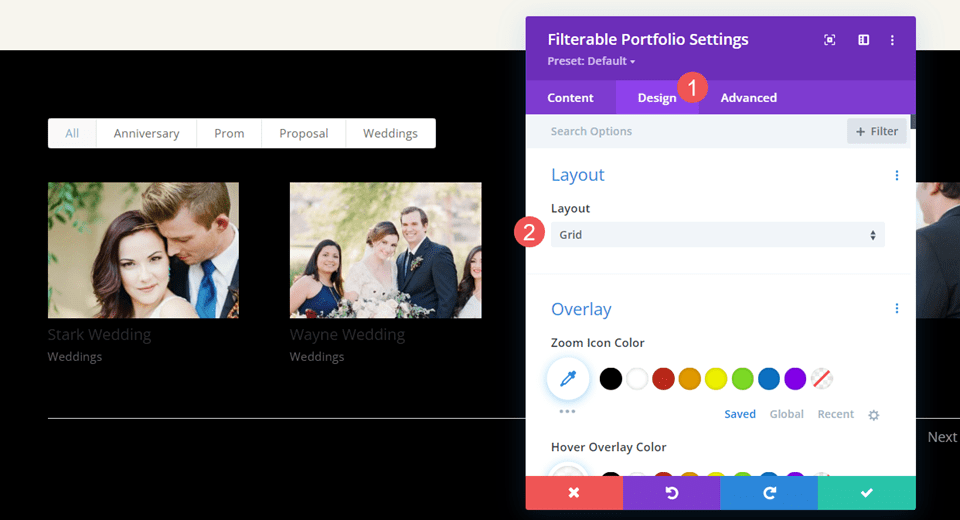Image resolution: width=960 pixels, height=520 pixels.
Task: Pick the blue Zoom Icon Color swatch
Action: click(768, 379)
